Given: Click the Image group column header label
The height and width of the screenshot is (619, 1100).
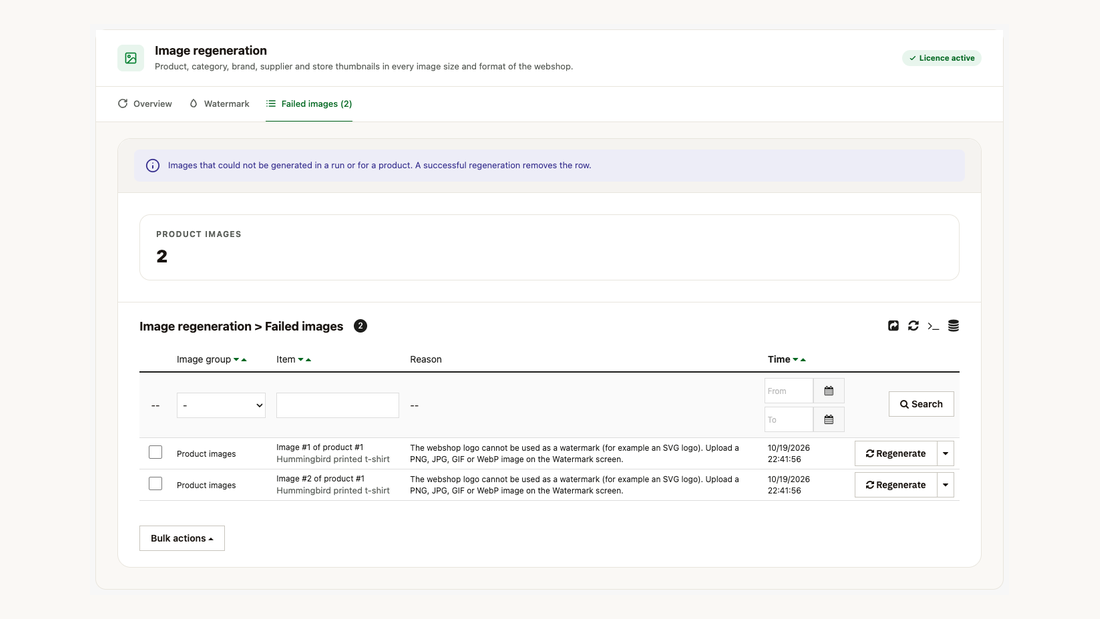Looking at the screenshot, I should click(x=203, y=359).
